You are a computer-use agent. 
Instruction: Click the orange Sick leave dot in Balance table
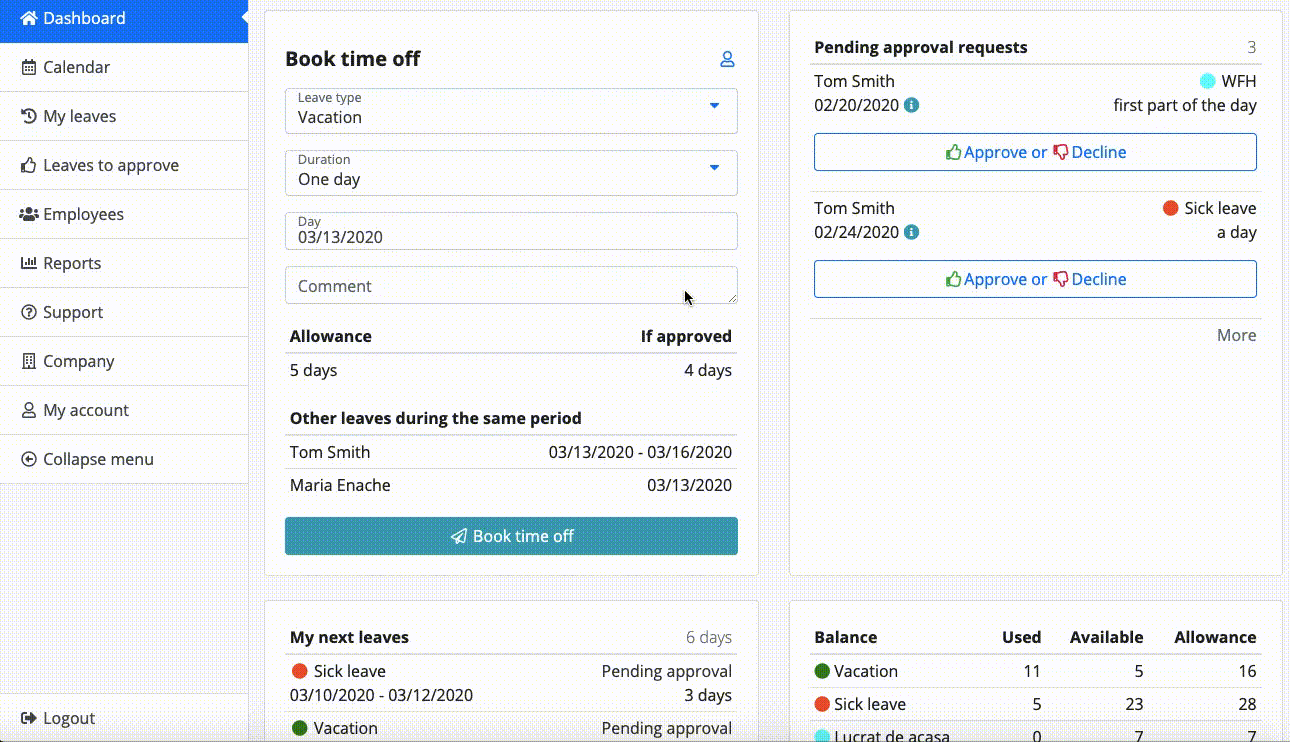pos(822,704)
